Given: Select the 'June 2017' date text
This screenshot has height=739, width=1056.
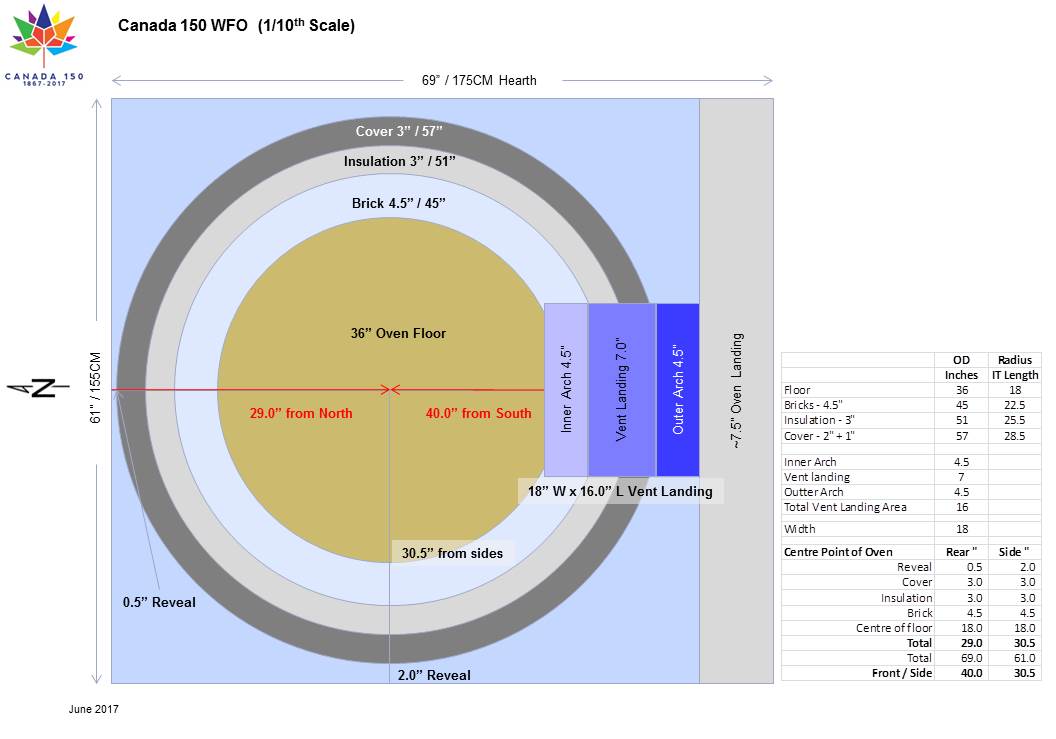Looking at the screenshot, I should pyautogui.click(x=94, y=709).
